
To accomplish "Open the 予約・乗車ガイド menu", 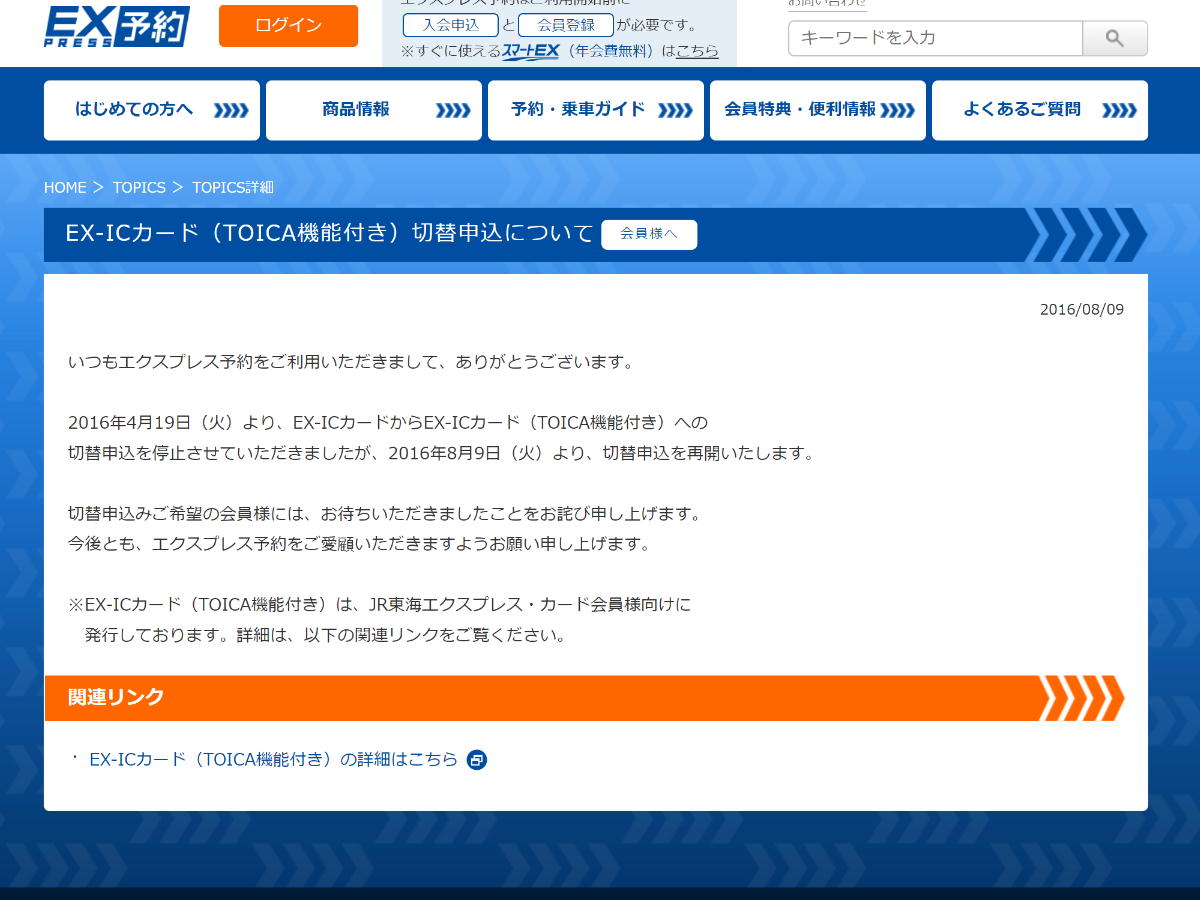I will (x=596, y=110).
